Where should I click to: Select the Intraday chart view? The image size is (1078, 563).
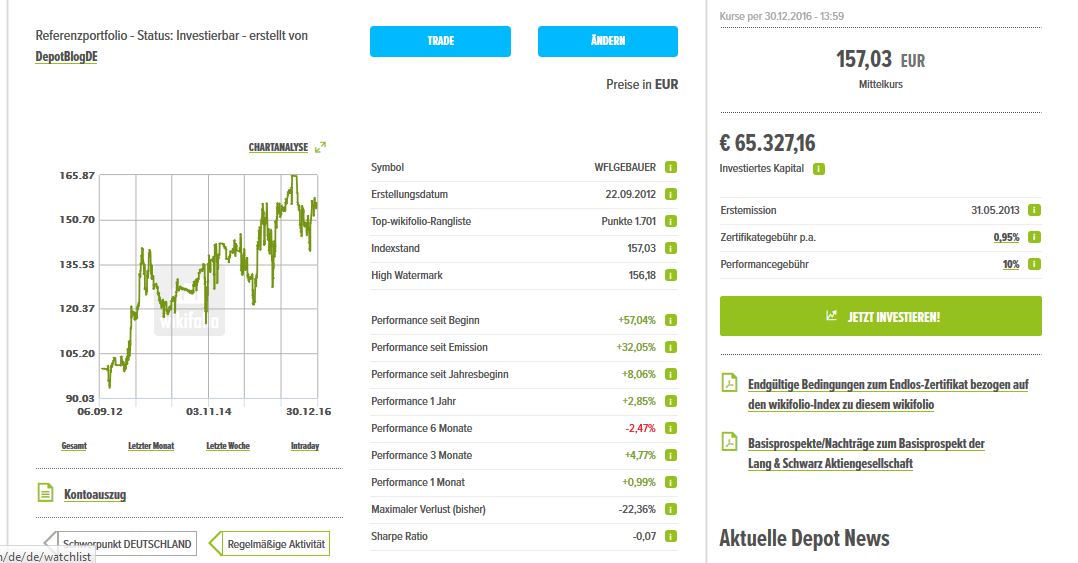[x=305, y=445]
